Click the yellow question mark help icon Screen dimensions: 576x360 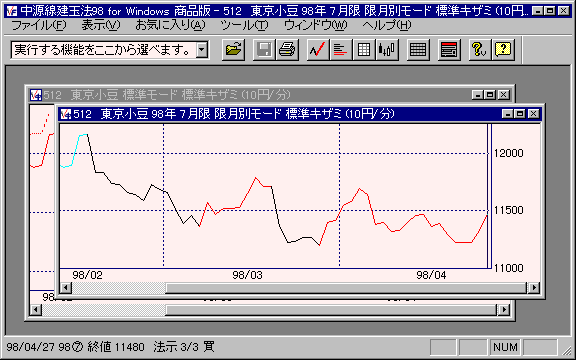point(503,49)
